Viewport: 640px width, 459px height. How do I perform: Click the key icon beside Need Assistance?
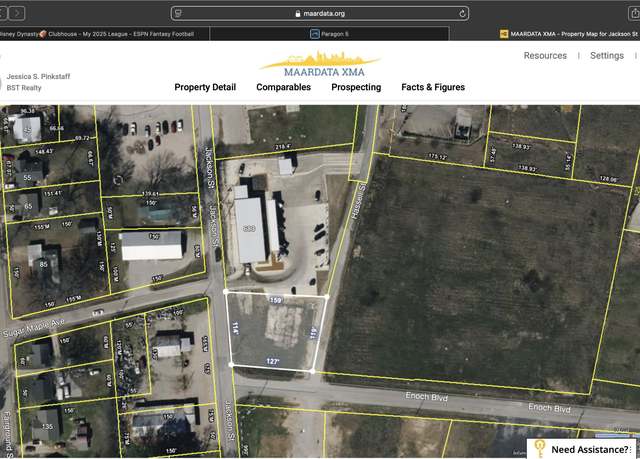point(540,449)
